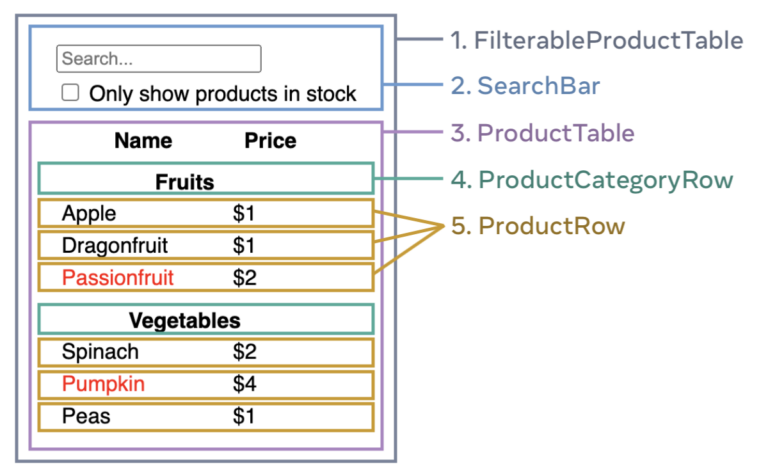Viewport: 768px width, 476px height.
Task: Click the red Passionfruit product name
Action: coord(117,277)
